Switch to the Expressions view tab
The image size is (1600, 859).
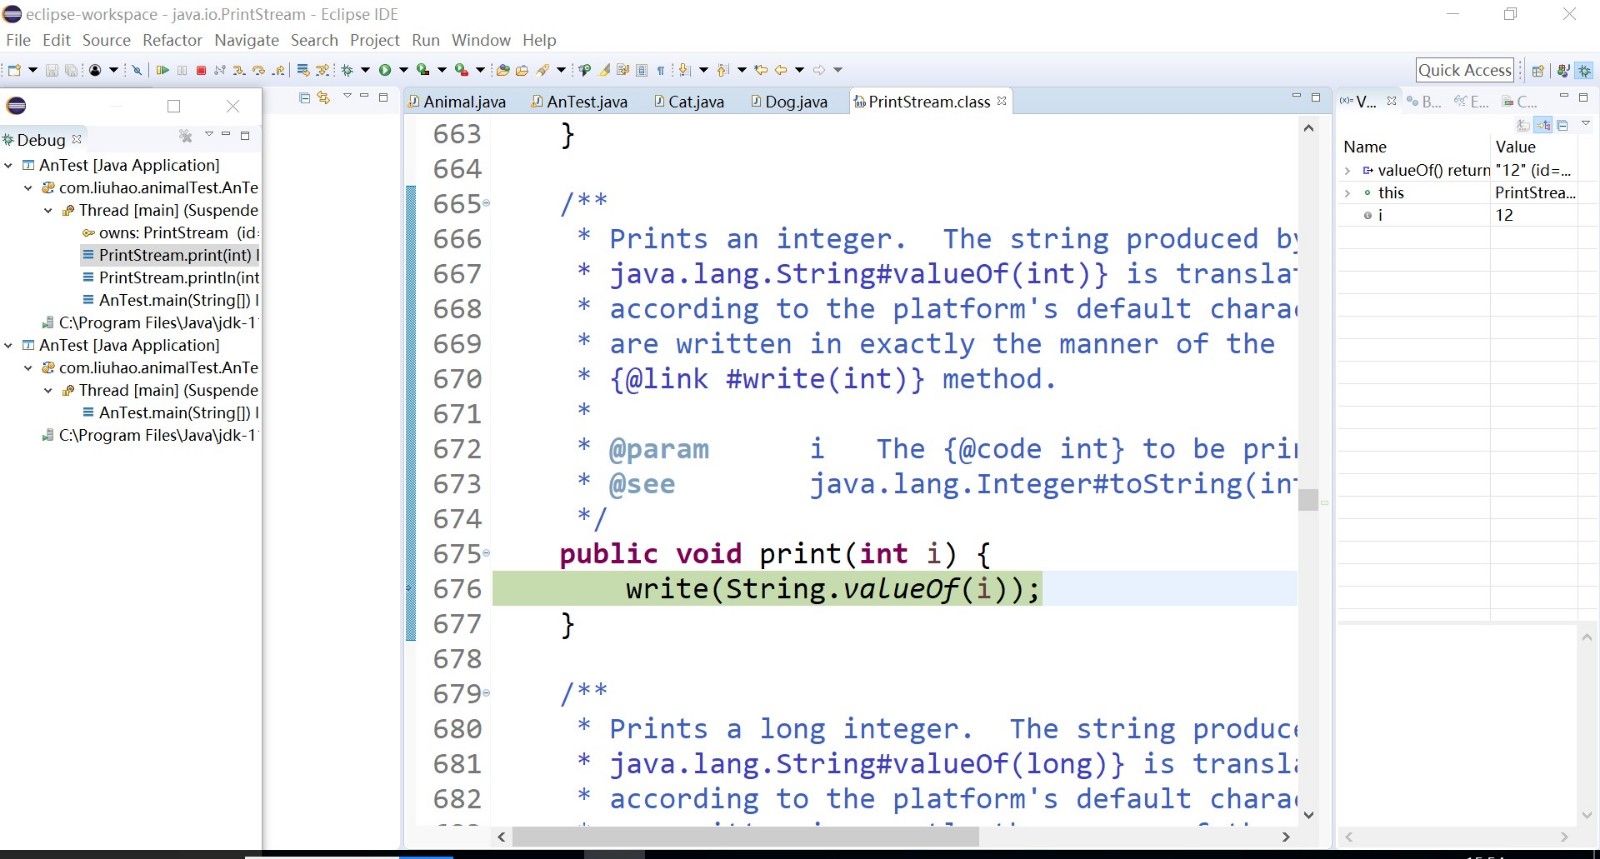(1471, 102)
